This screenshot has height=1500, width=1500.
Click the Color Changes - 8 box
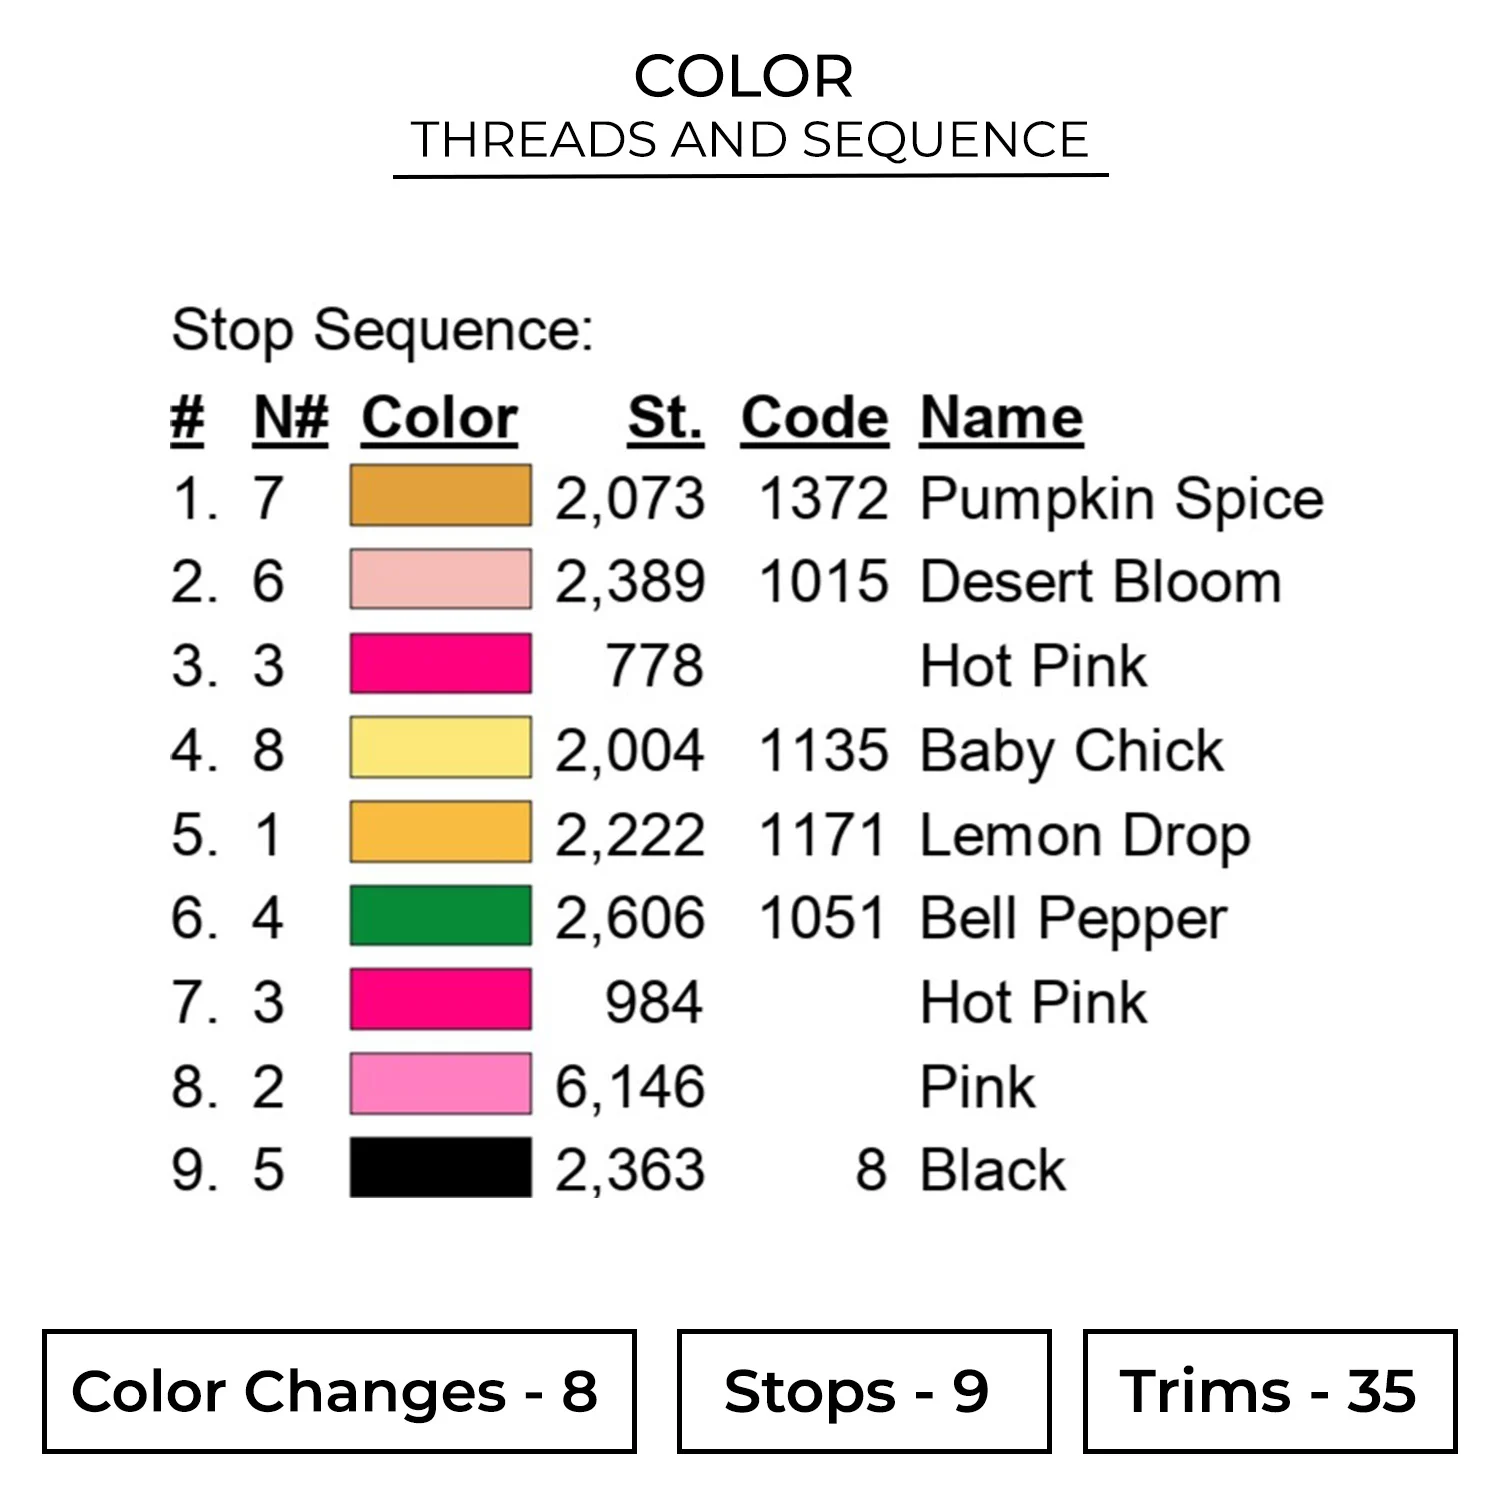coord(339,1391)
